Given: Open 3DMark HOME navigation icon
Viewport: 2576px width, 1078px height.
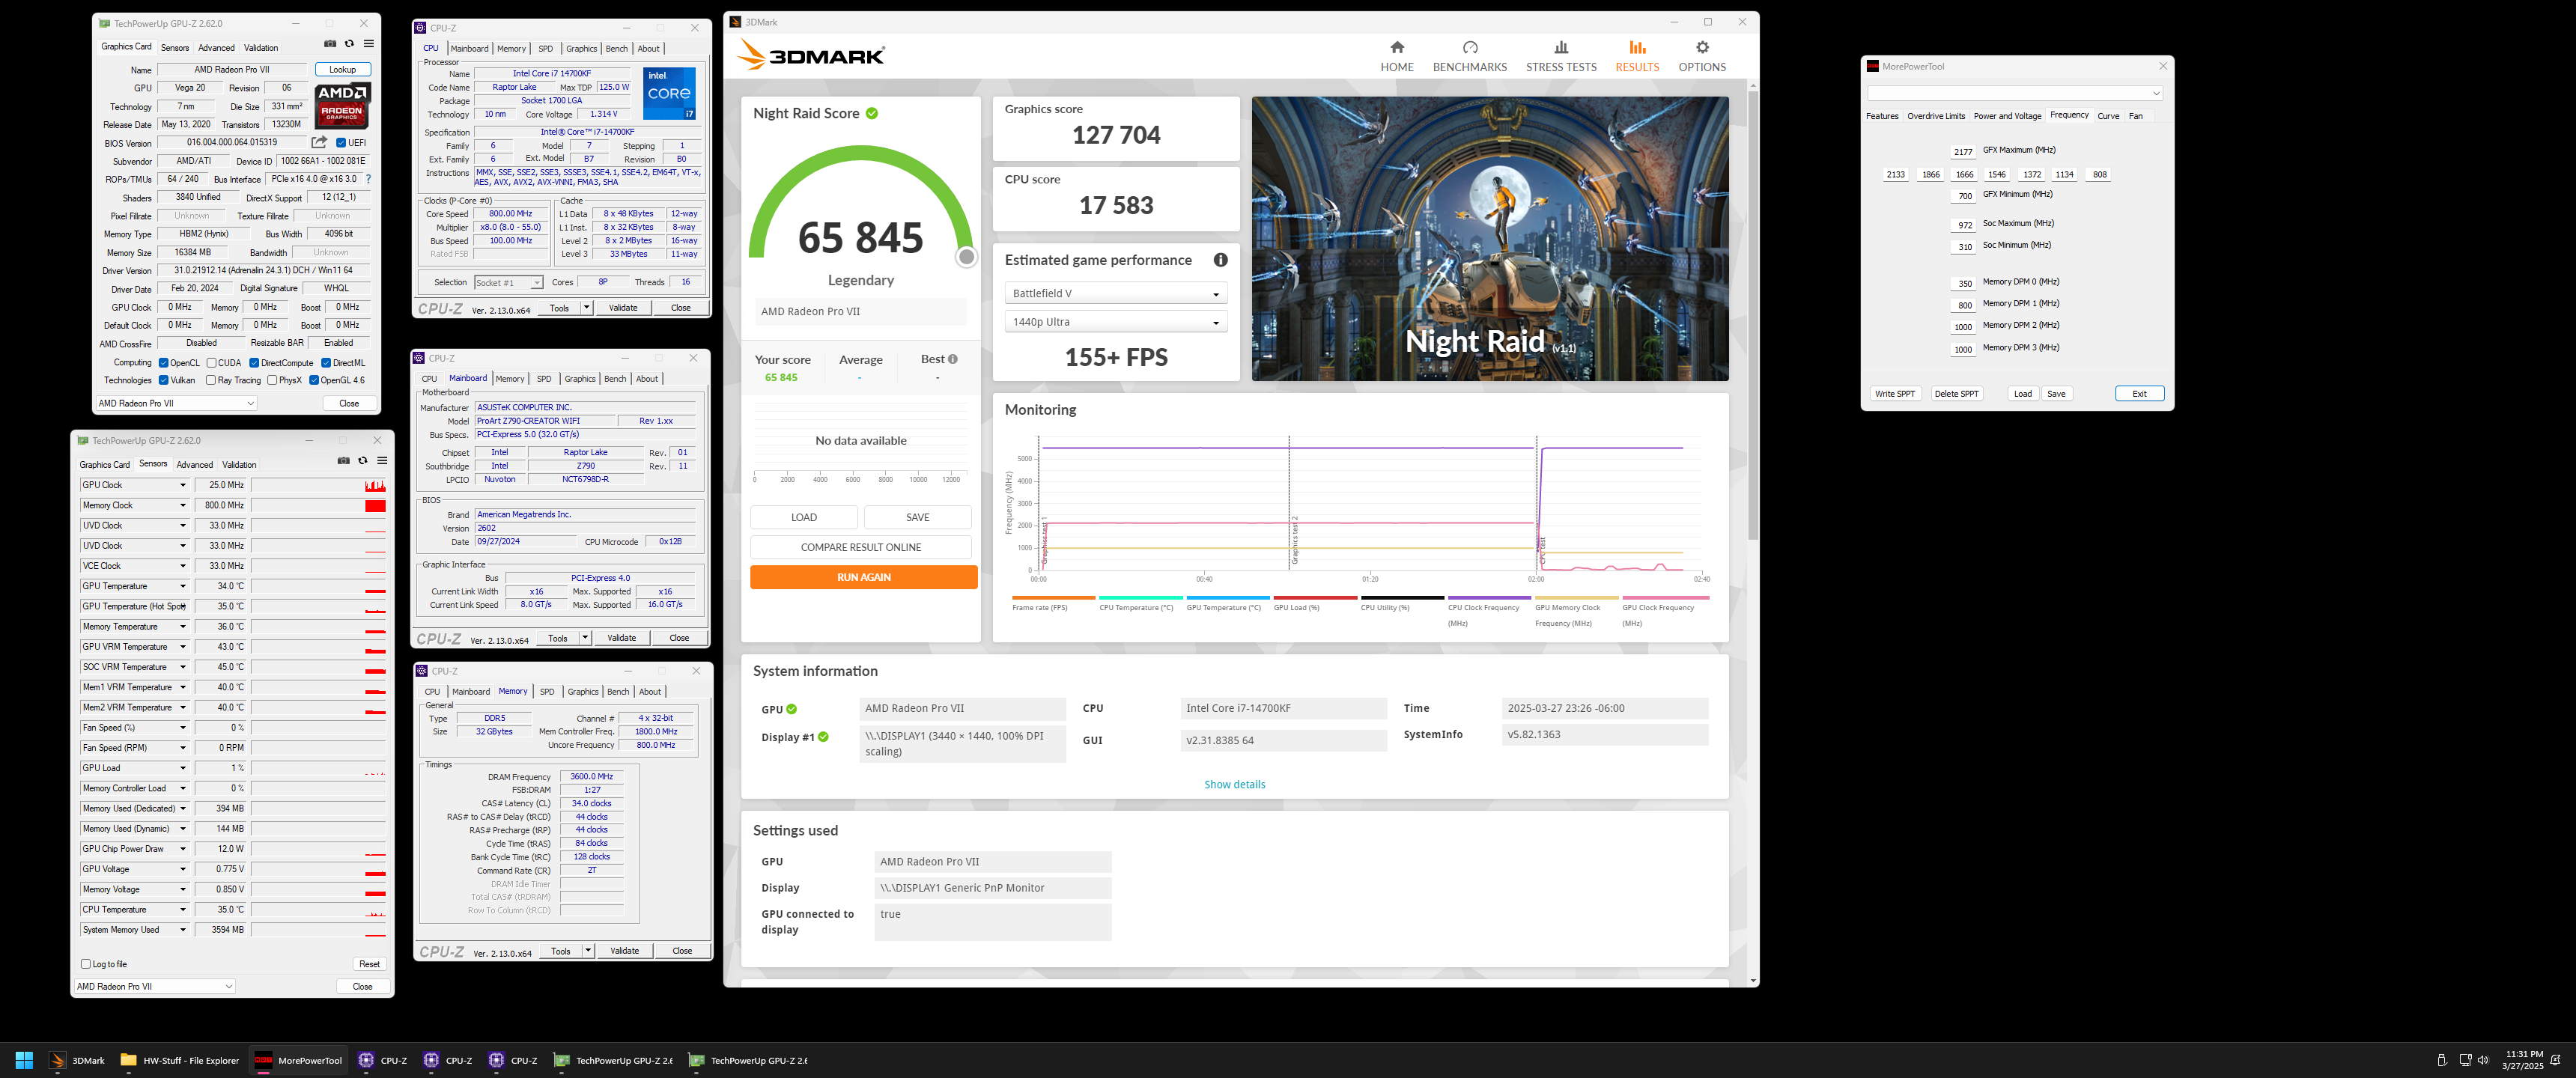Looking at the screenshot, I should 1397,47.
